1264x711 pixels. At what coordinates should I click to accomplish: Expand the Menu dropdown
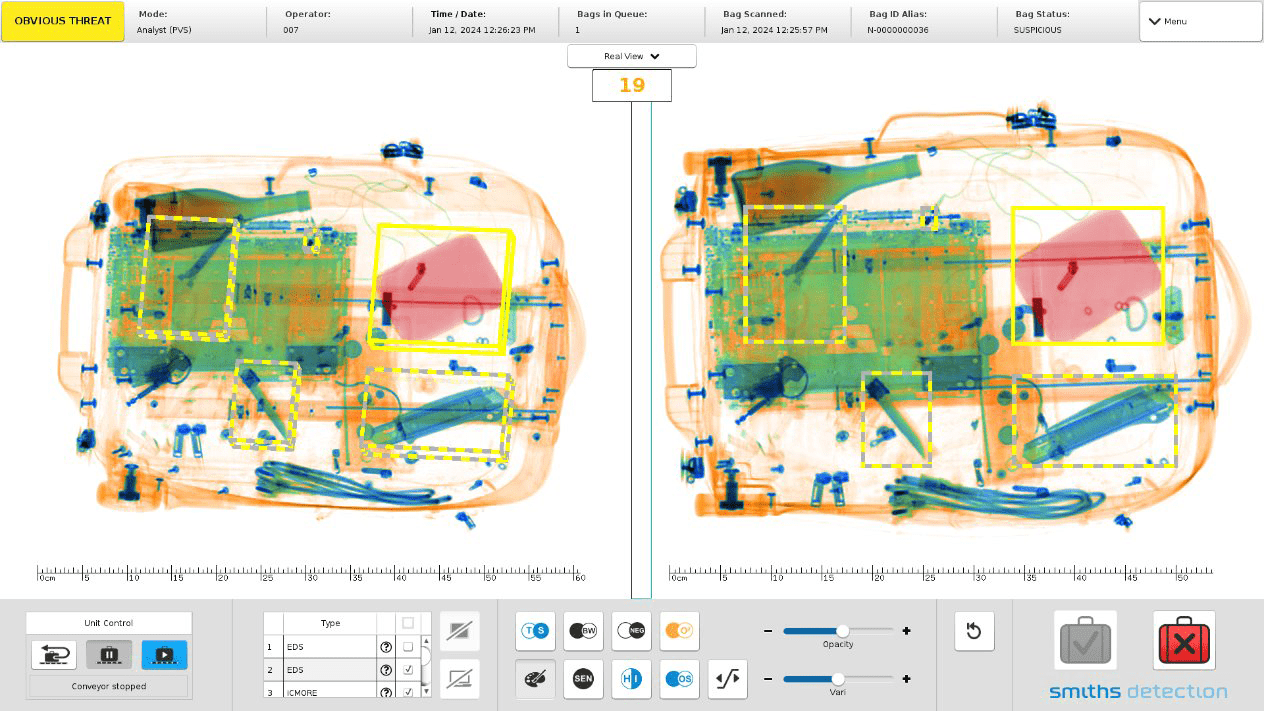click(1200, 21)
